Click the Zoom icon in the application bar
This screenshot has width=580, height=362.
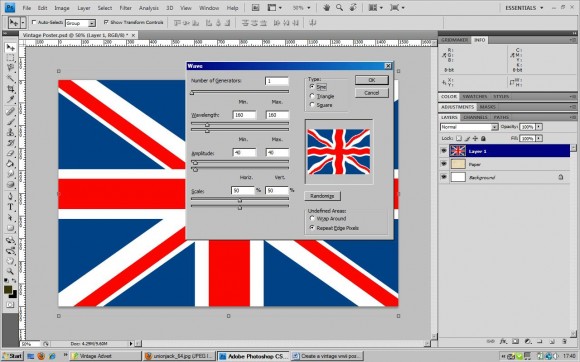[x=340, y=7]
